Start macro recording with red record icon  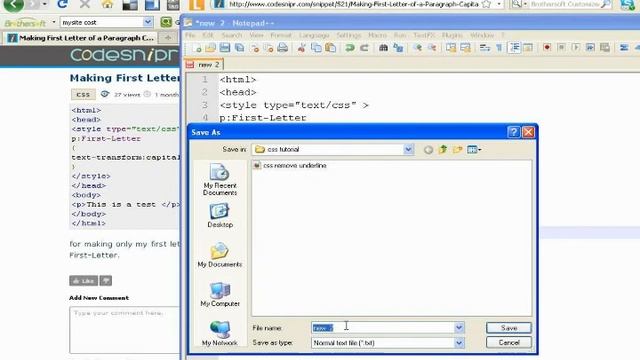547,48
